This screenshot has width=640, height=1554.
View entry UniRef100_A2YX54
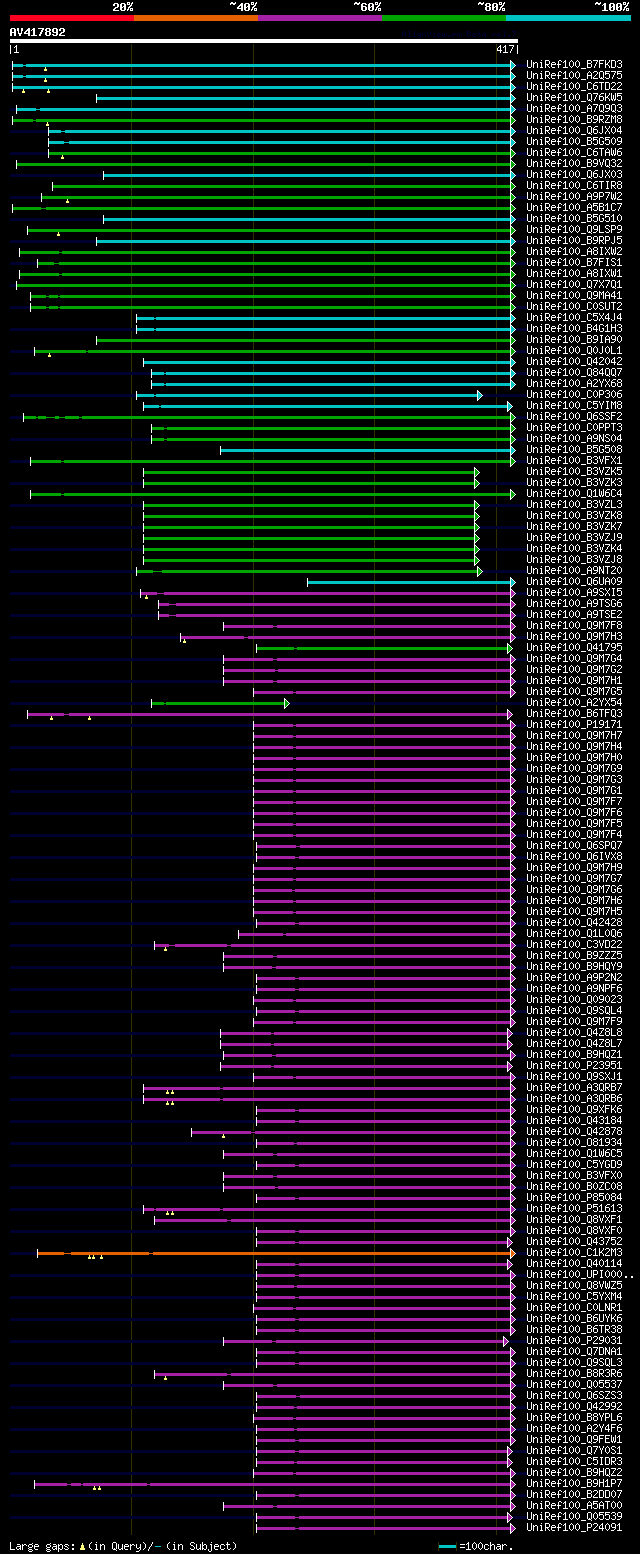click(574, 702)
